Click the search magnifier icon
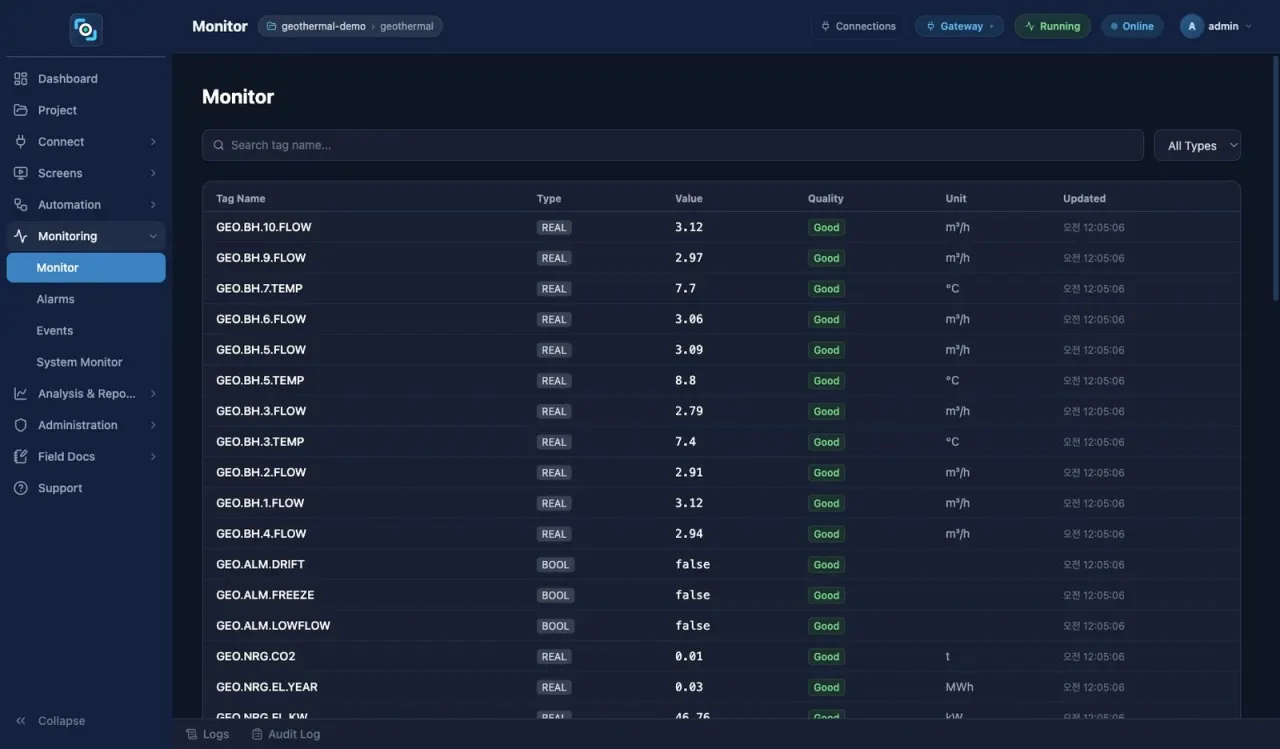Screen dimensions: 1280x749 [219, 145]
